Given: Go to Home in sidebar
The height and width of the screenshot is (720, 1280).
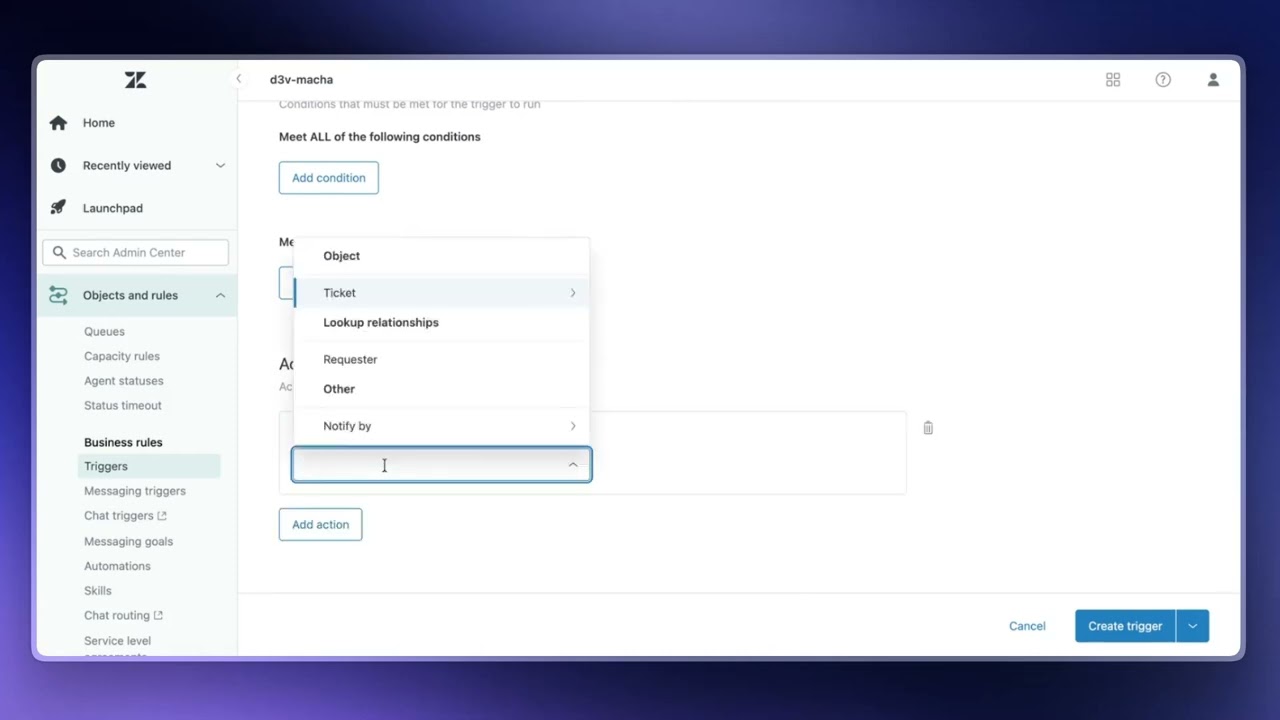Looking at the screenshot, I should coord(99,123).
